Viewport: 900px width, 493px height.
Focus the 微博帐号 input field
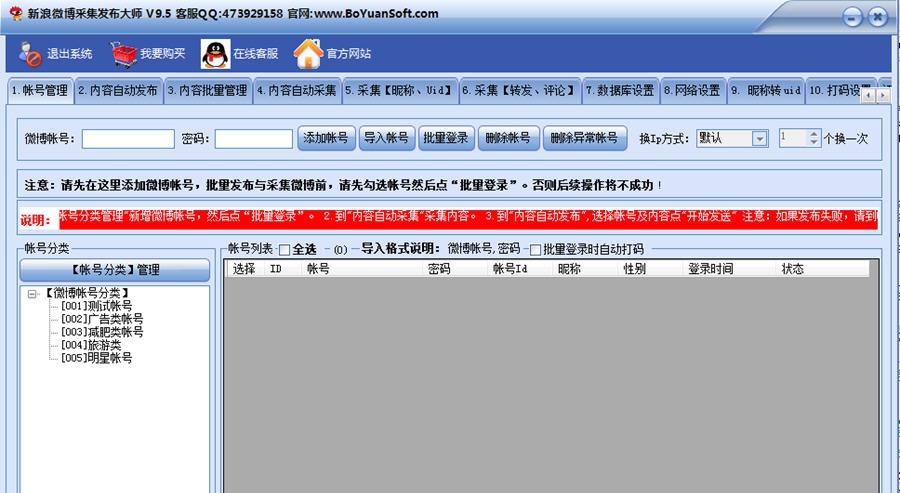128,139
